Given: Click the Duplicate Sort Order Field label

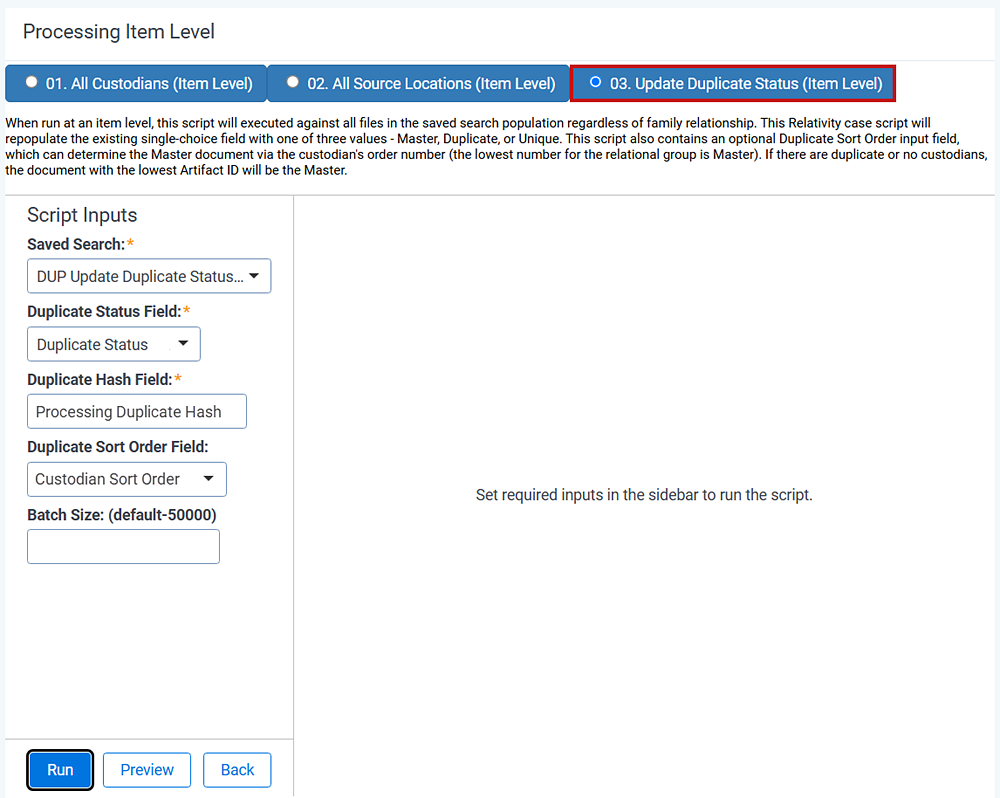Looking at the screenshot, I should click(x=118, y=447).
